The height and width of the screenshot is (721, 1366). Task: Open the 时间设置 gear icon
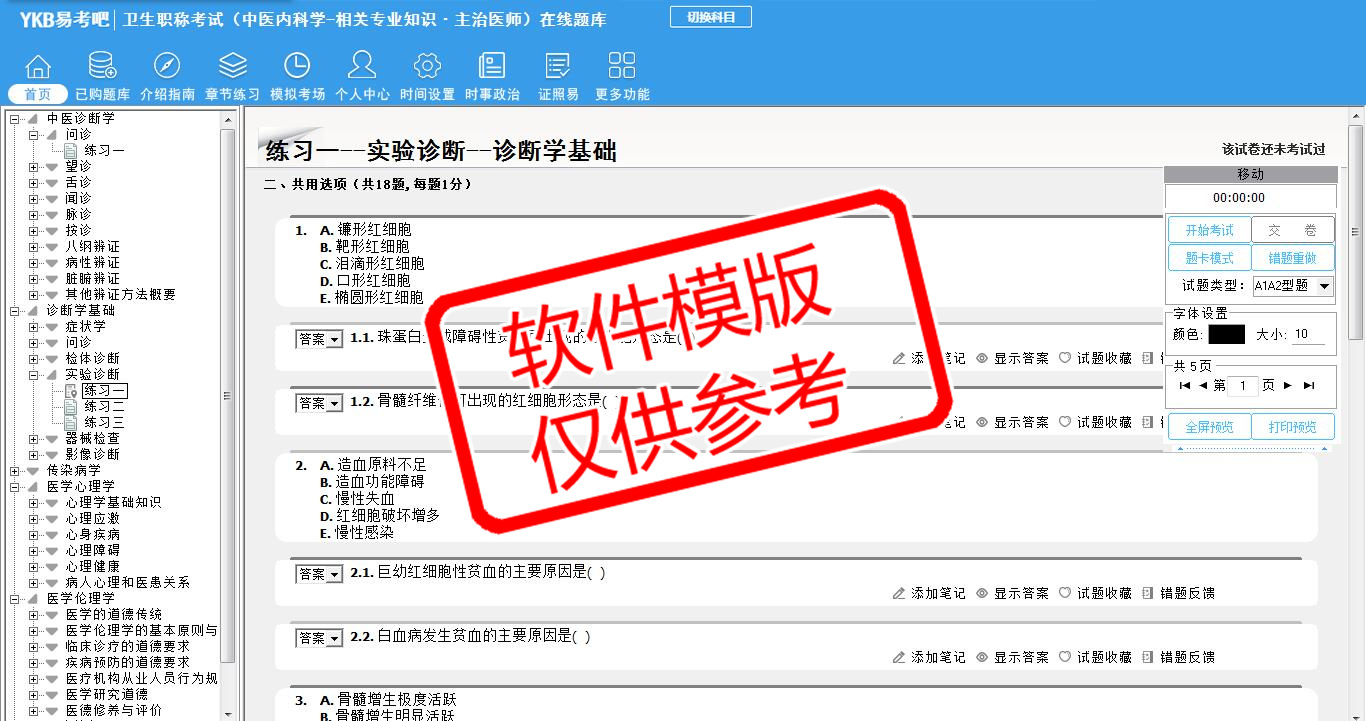427,67
